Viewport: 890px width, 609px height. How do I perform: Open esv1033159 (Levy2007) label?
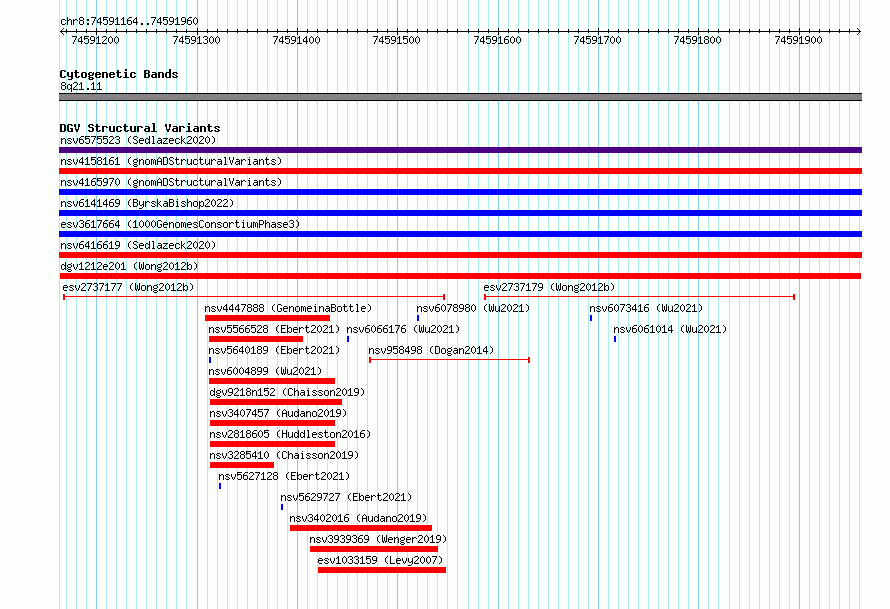(x=380, y=560)
